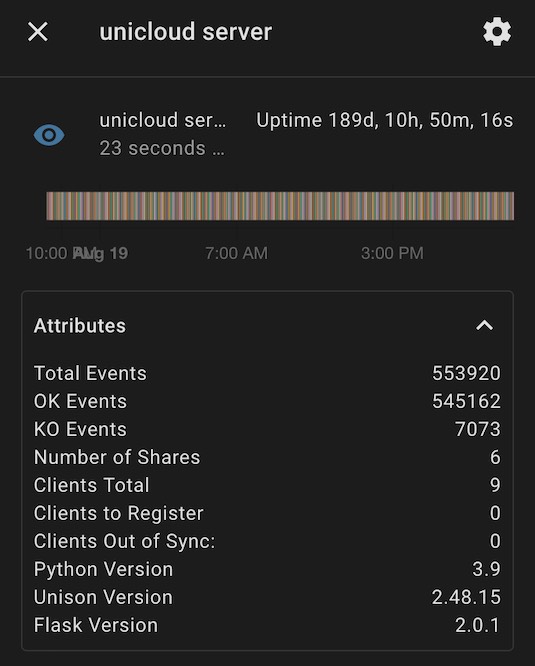The height and width of the screenshot is (666, 535).
Task: Select the KO Events value 7073
Action: [478, 429]
